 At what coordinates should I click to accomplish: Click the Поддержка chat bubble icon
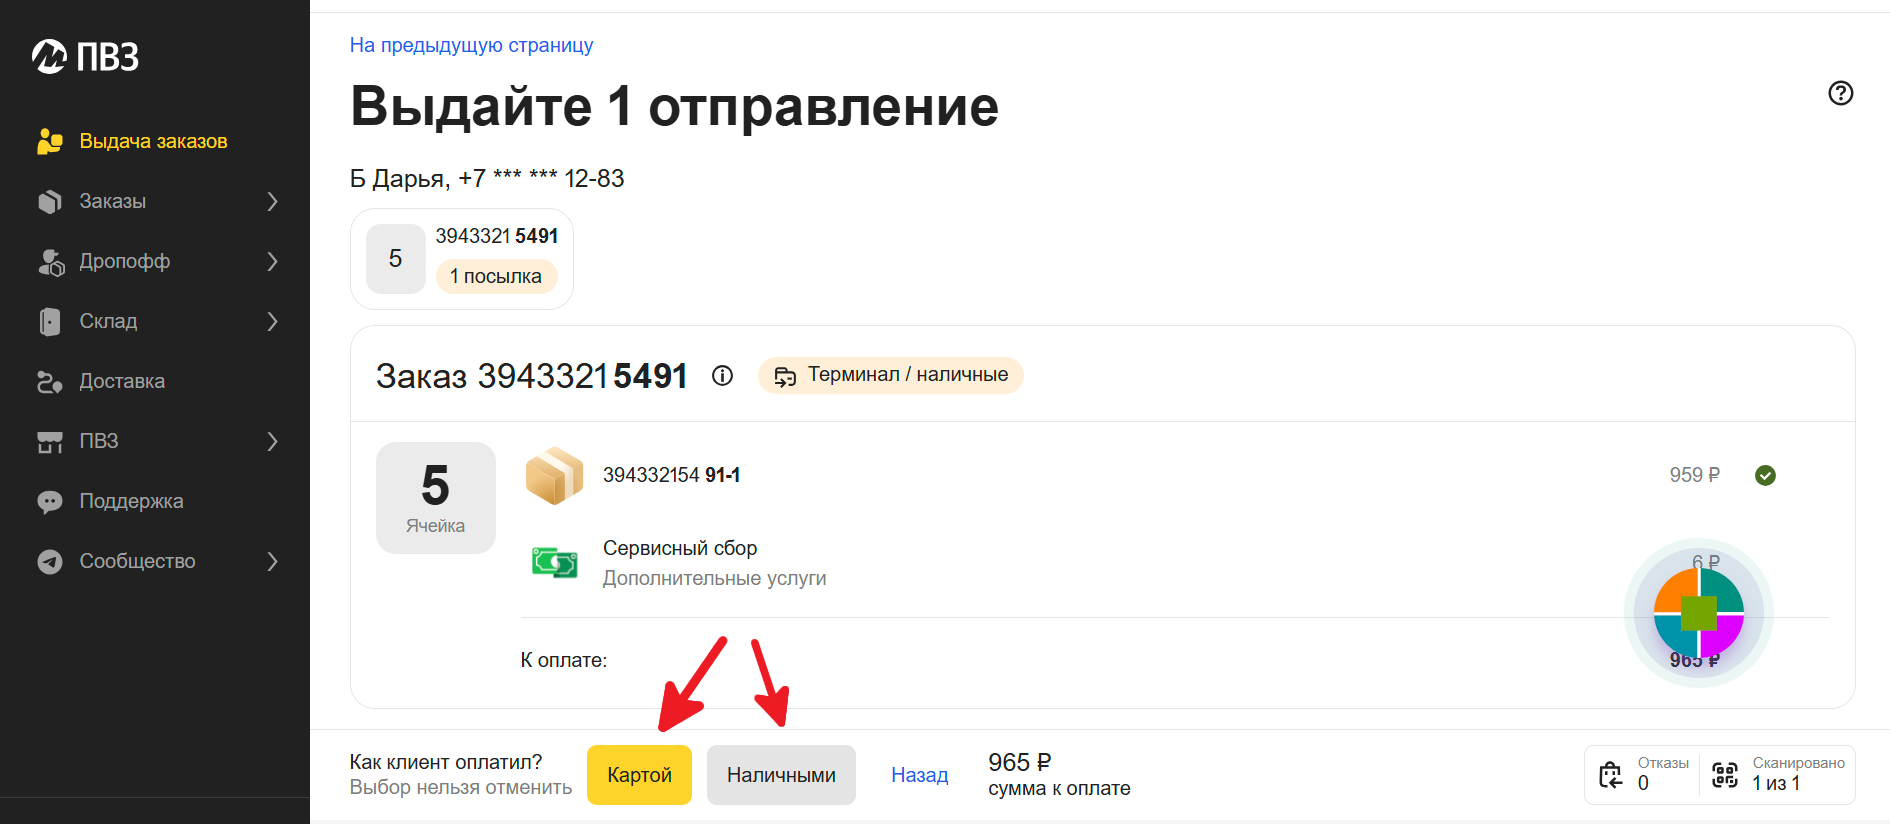coord(50,501)
